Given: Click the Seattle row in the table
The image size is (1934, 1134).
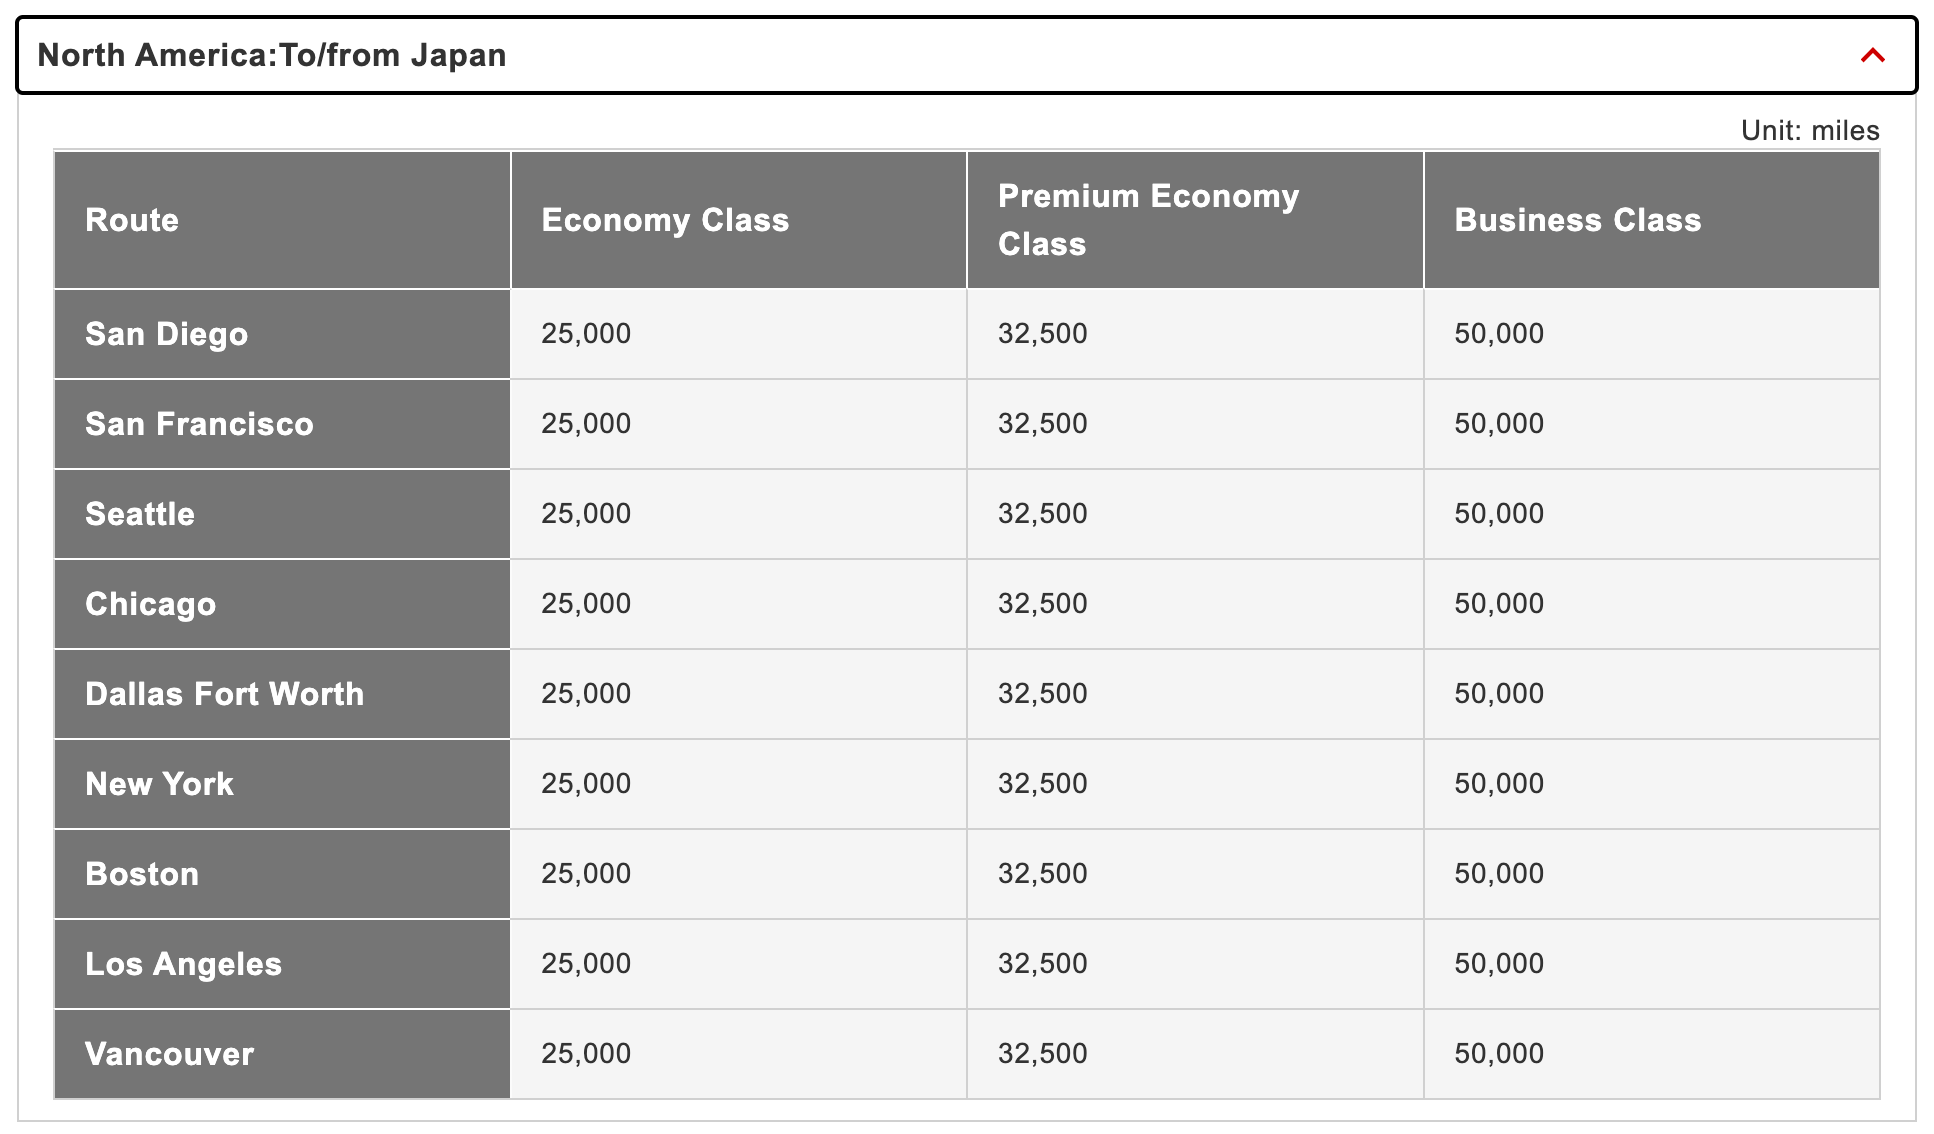Looking at the screenshot, I should 139,514.
